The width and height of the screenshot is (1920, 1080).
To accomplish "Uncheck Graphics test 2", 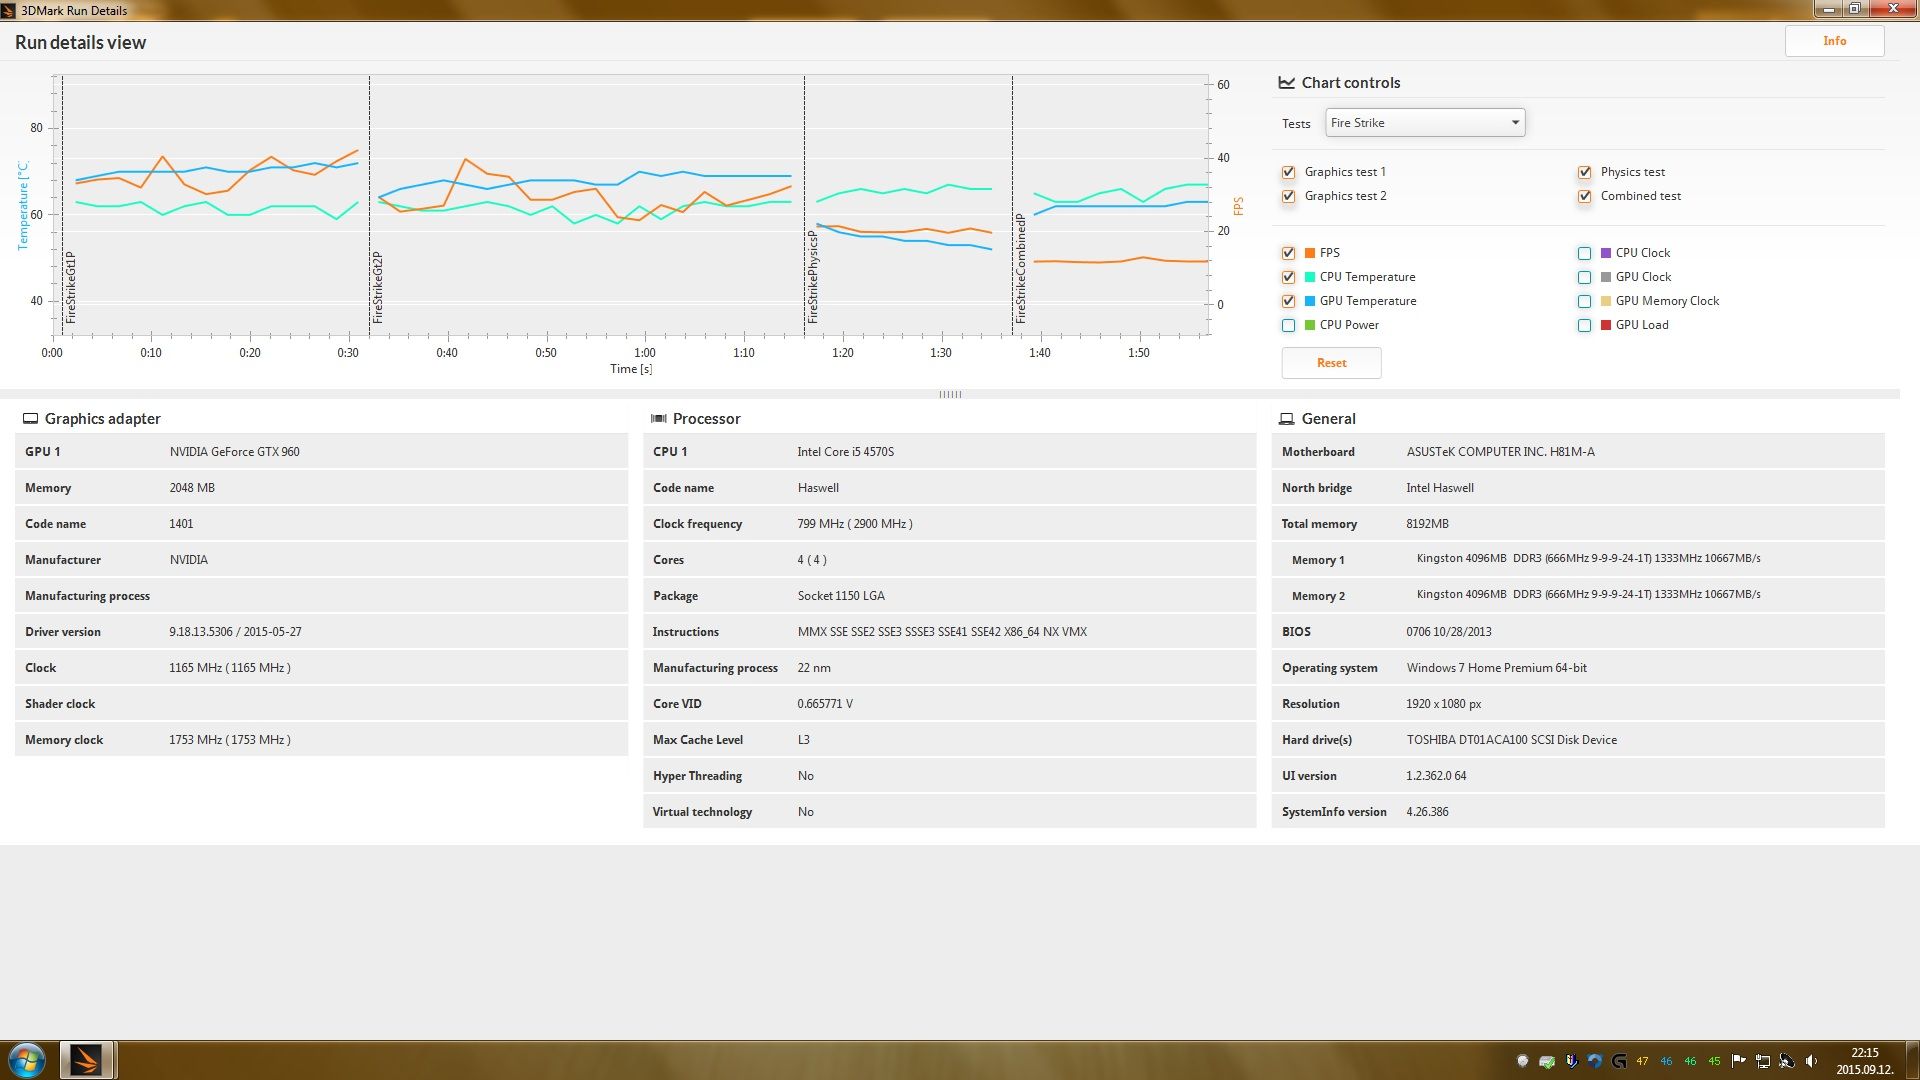I will point(1288,196).
